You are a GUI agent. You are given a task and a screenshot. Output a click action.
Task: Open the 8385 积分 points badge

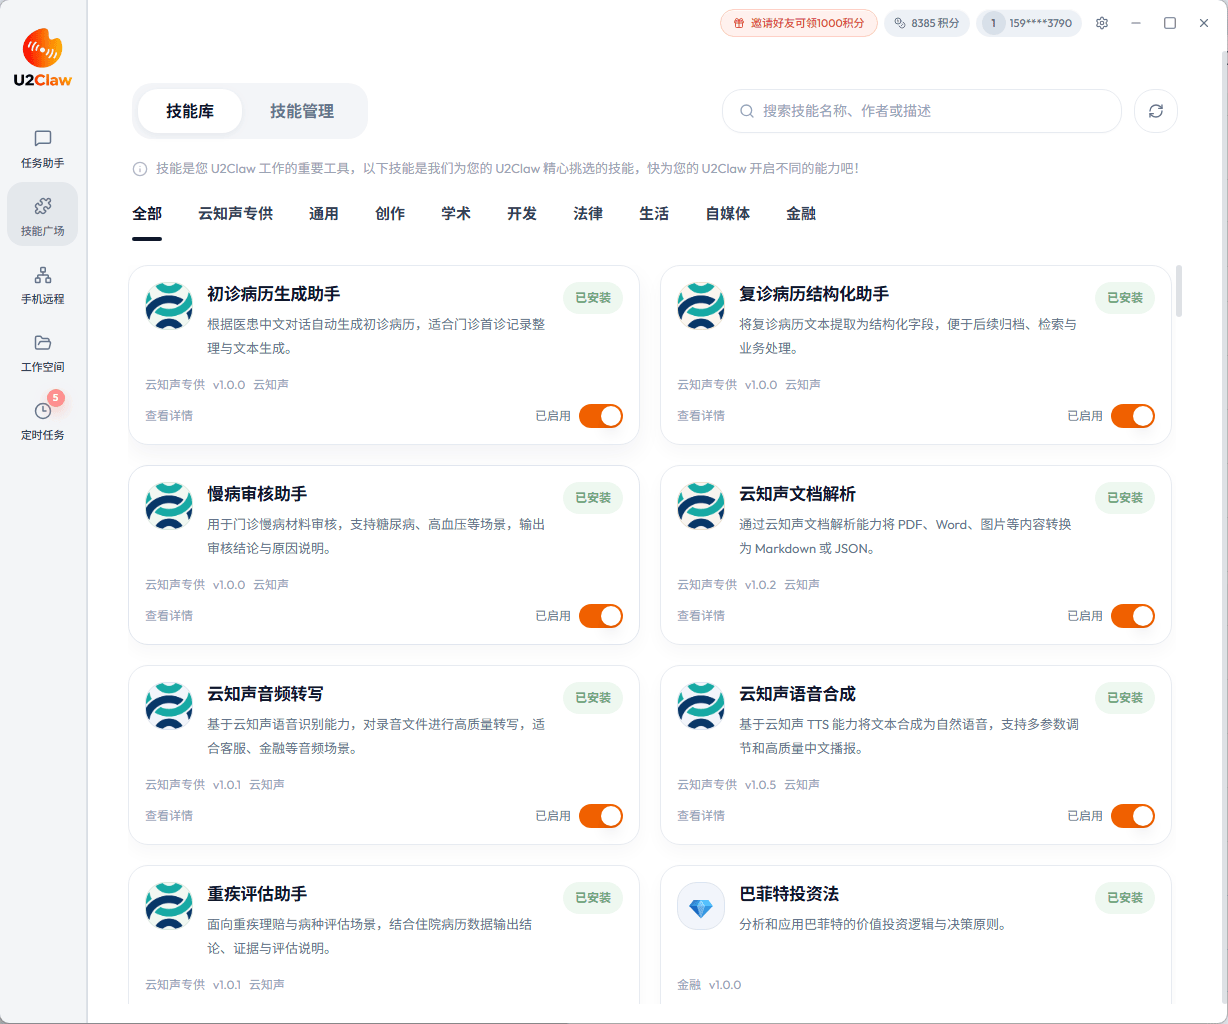[926, 23]
